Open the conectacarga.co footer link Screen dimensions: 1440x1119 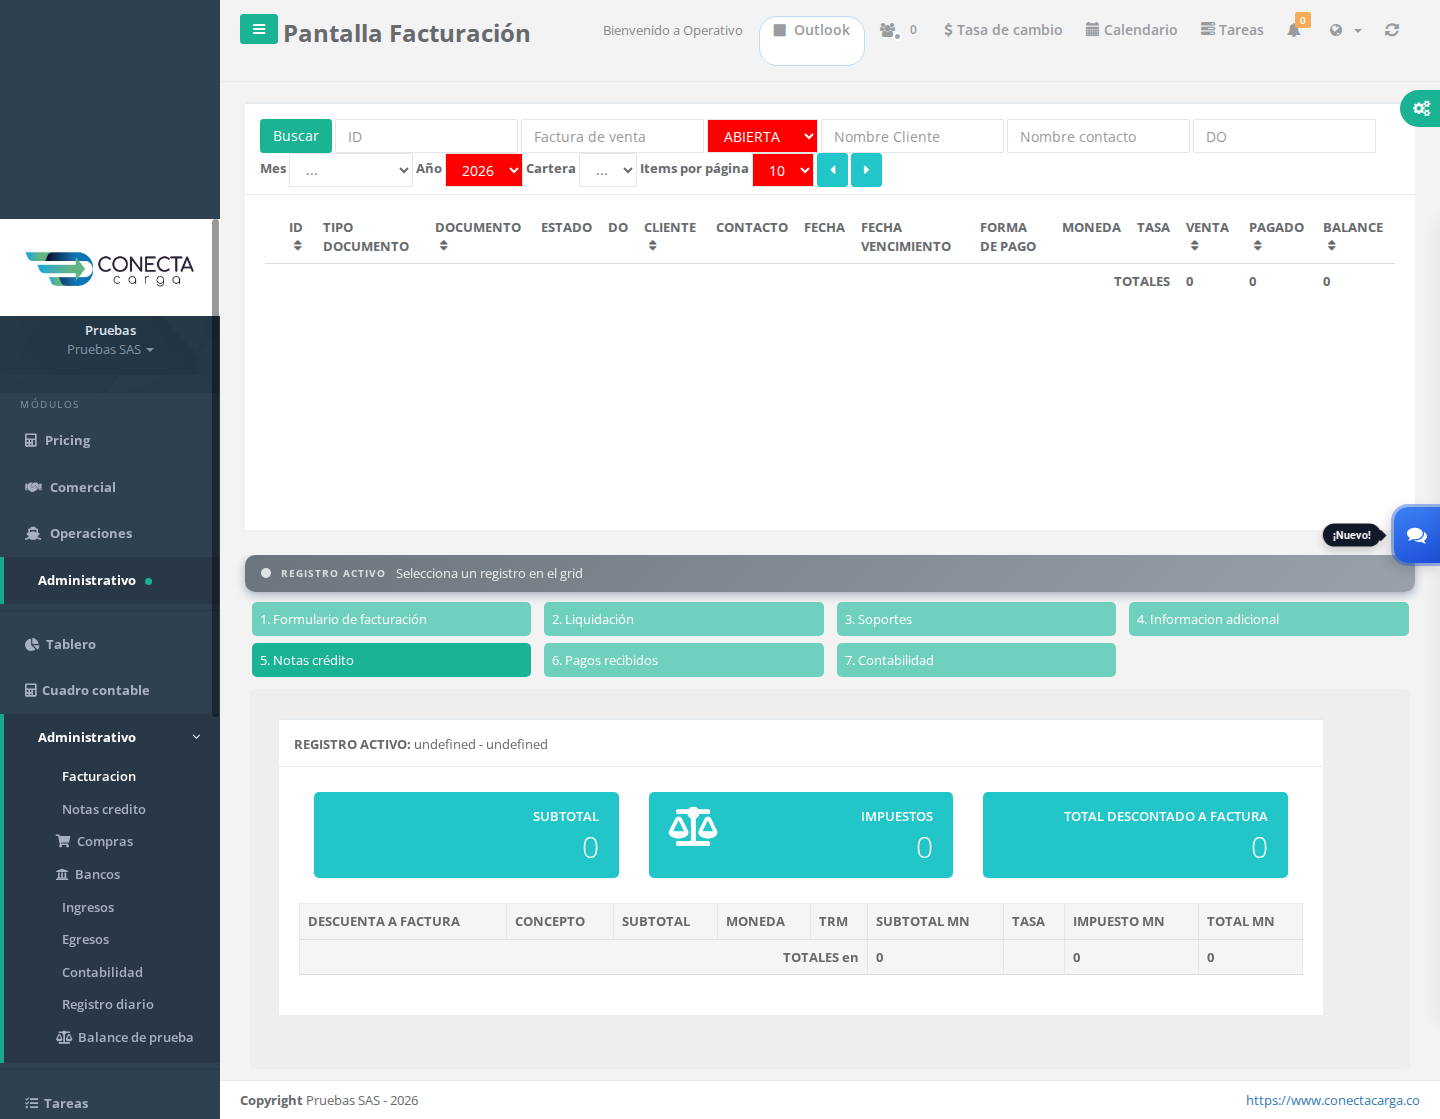(x=1332, y=1100)
